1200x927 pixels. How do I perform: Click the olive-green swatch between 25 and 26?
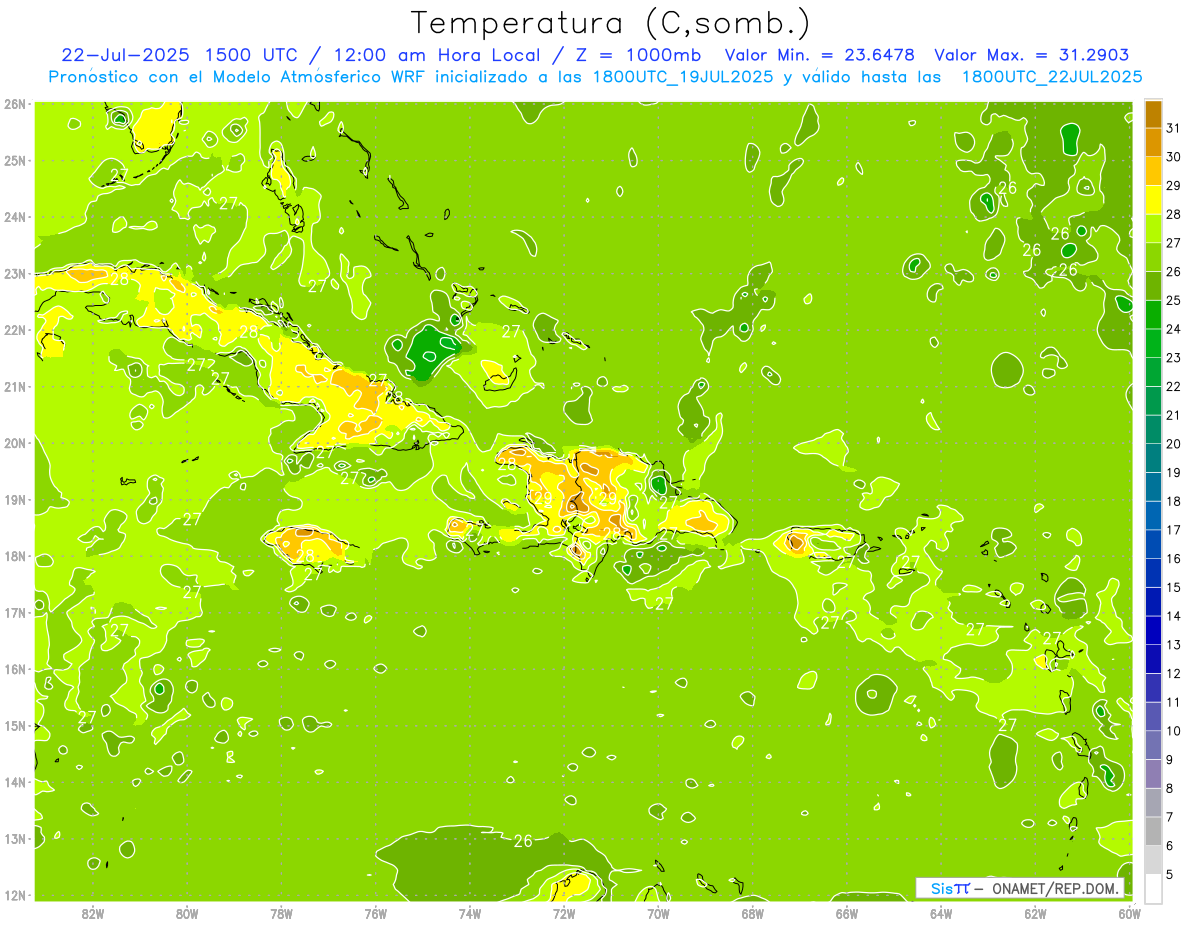pyautogui.click(x=1153, y=286)
